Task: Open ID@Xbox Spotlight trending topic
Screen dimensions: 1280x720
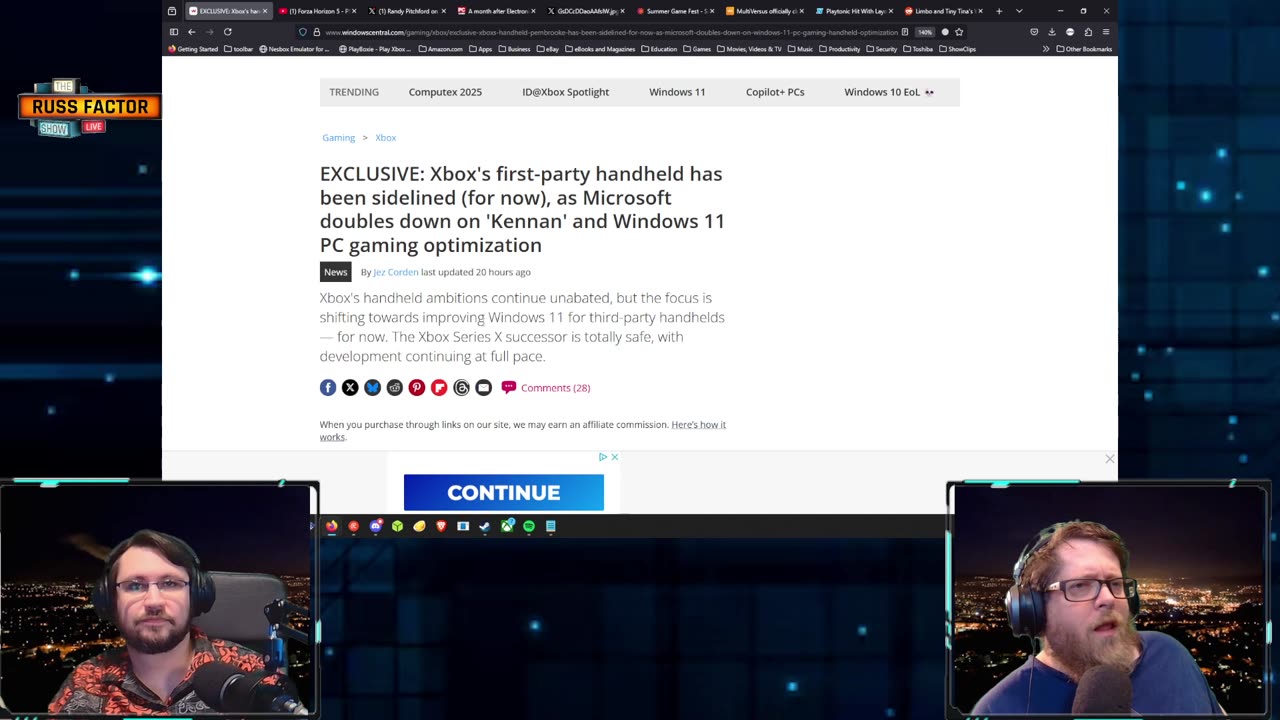Action: (565, 92)
